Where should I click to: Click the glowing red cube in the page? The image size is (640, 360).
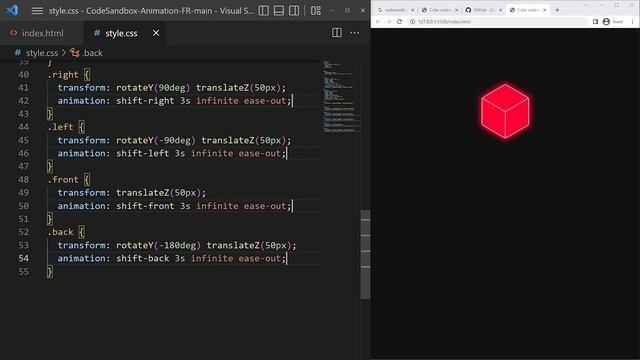coord(505,111)
